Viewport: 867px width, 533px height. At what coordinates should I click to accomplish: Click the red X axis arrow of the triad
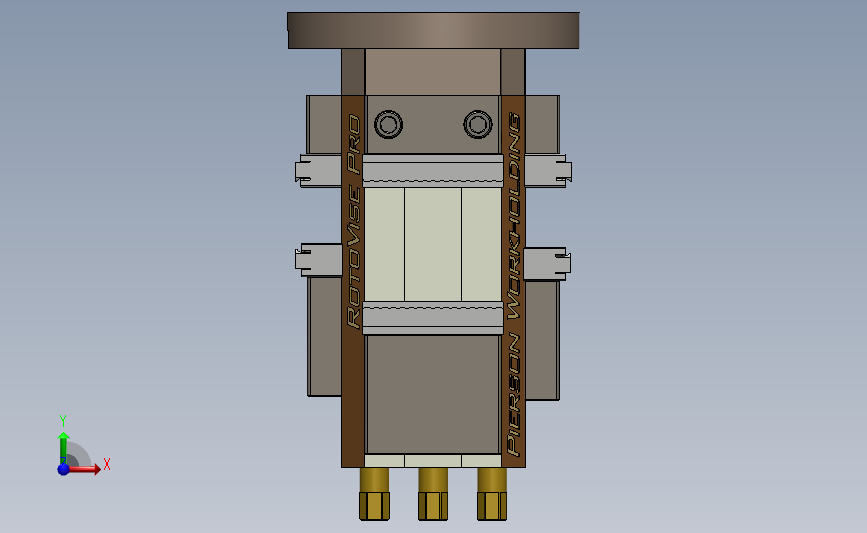point(84,469)
